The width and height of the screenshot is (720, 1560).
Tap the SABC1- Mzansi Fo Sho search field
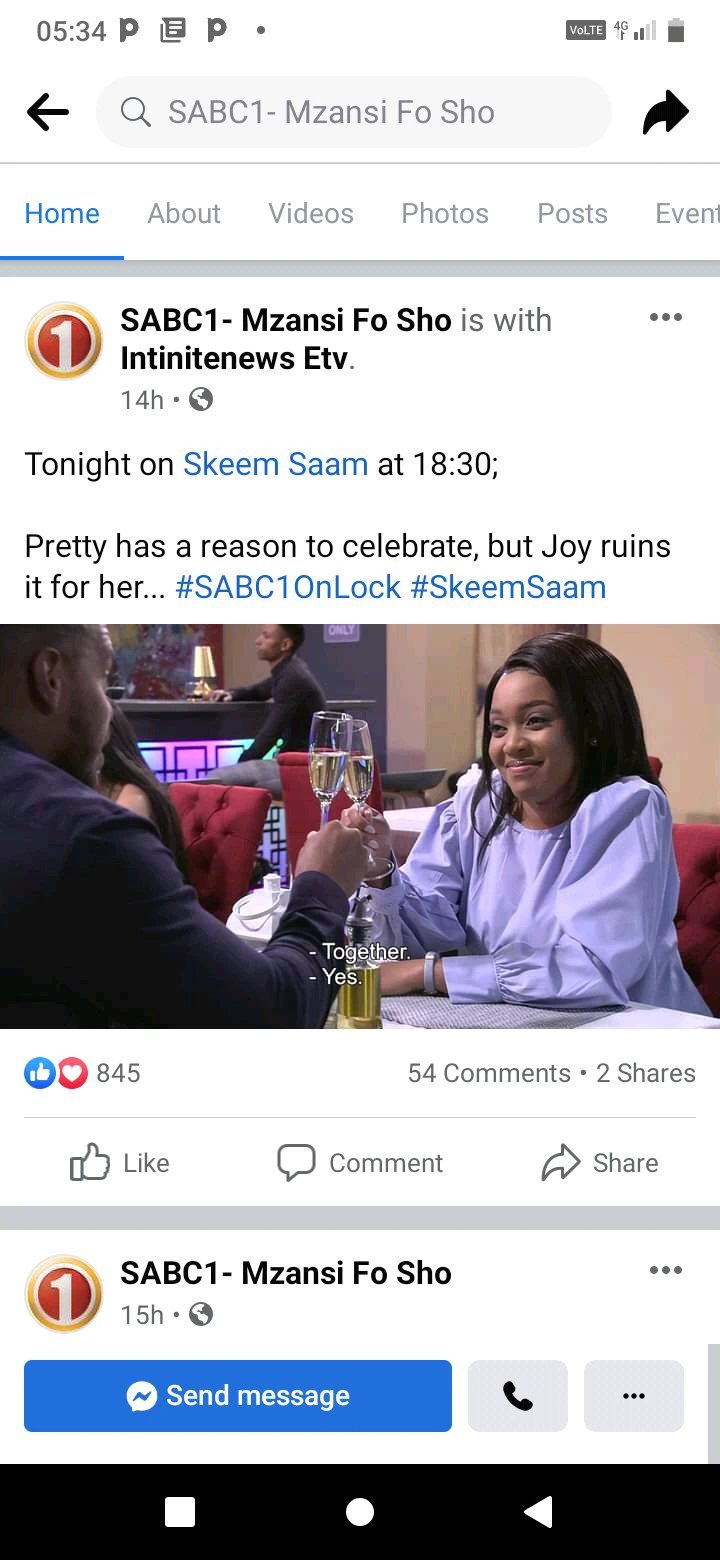[x=354, y=112]
